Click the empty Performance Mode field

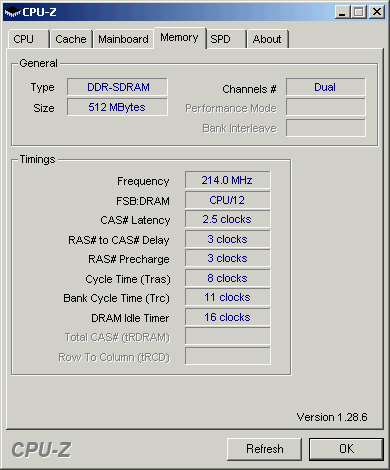(326, 108)
